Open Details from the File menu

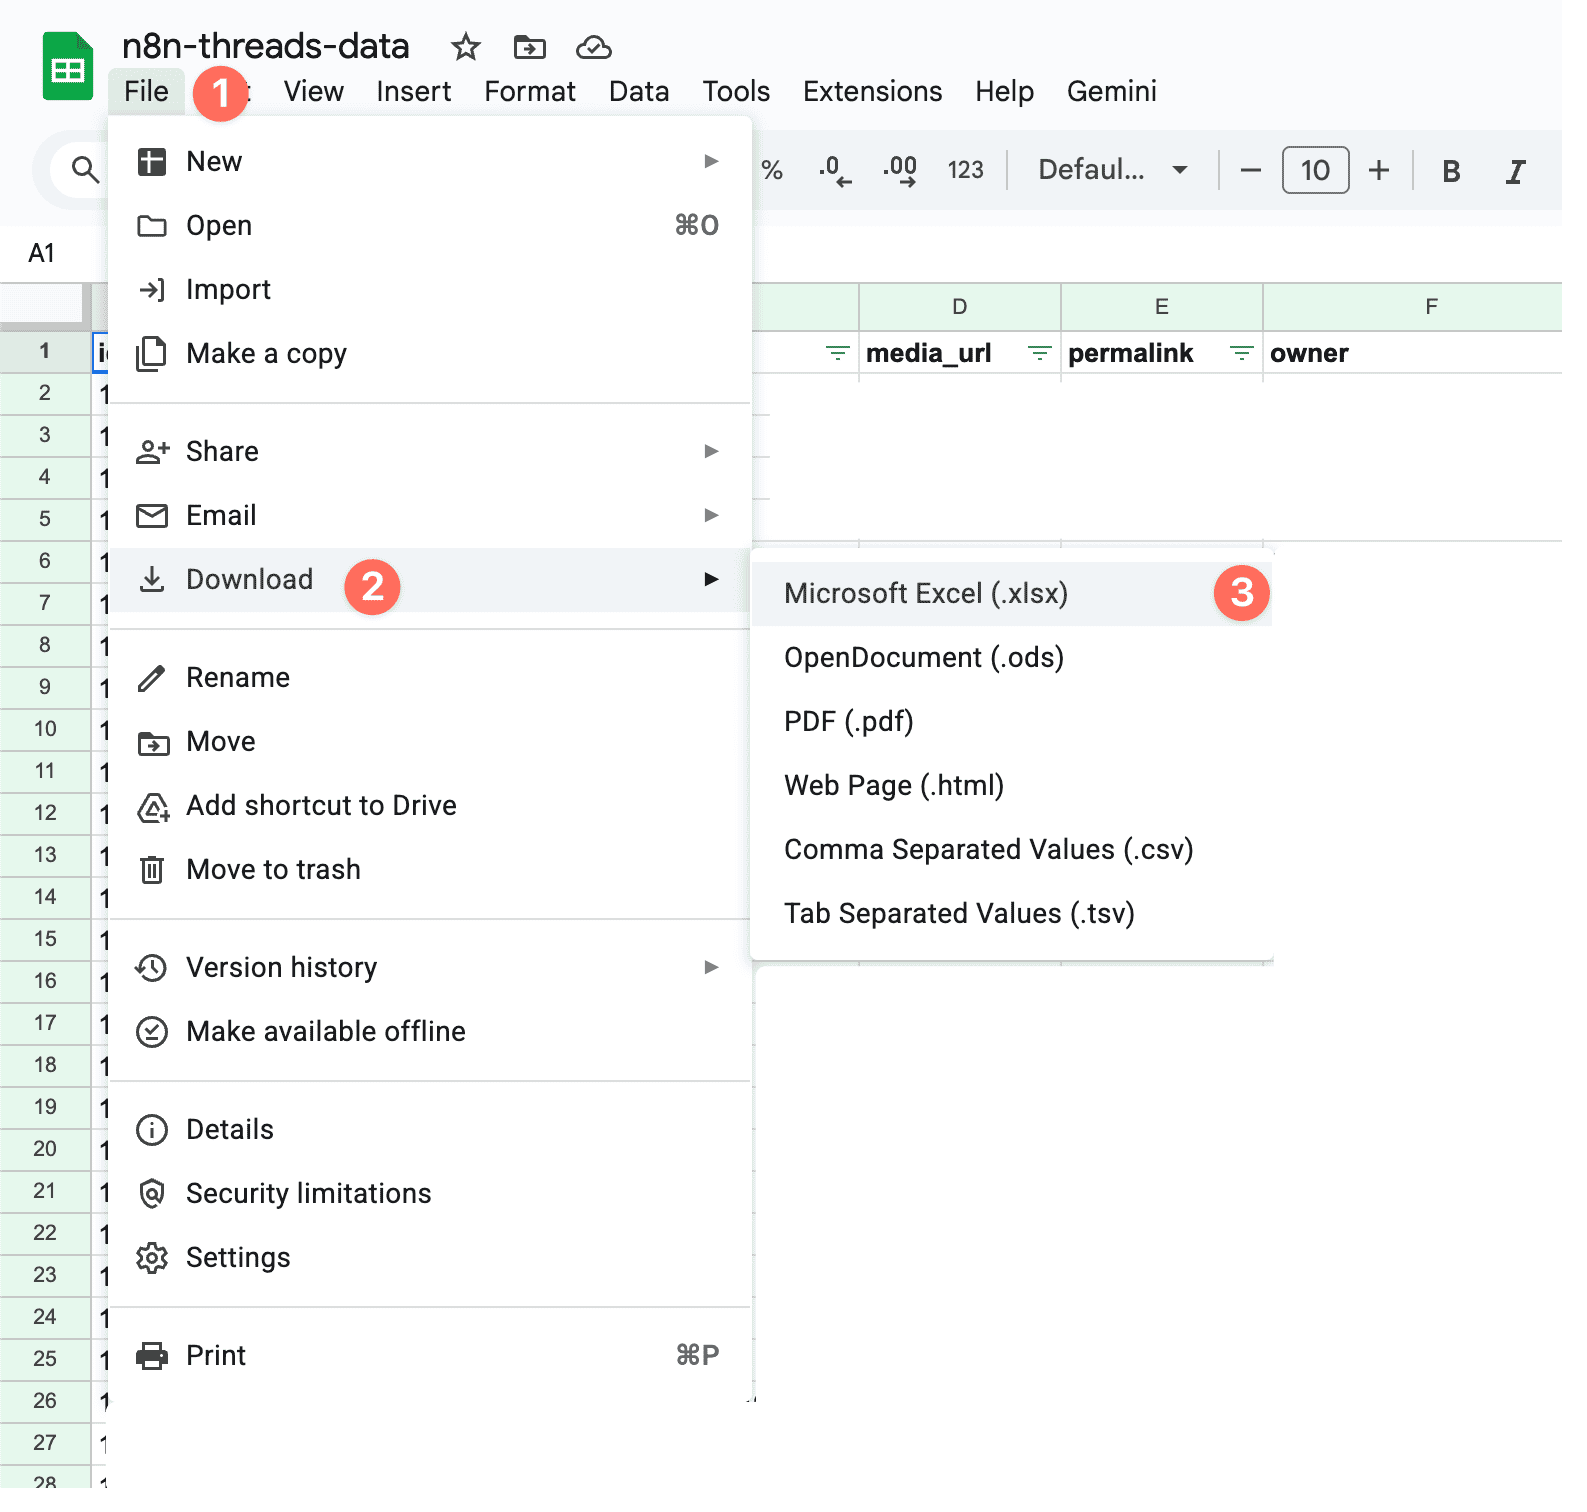tap(429, 1129)
